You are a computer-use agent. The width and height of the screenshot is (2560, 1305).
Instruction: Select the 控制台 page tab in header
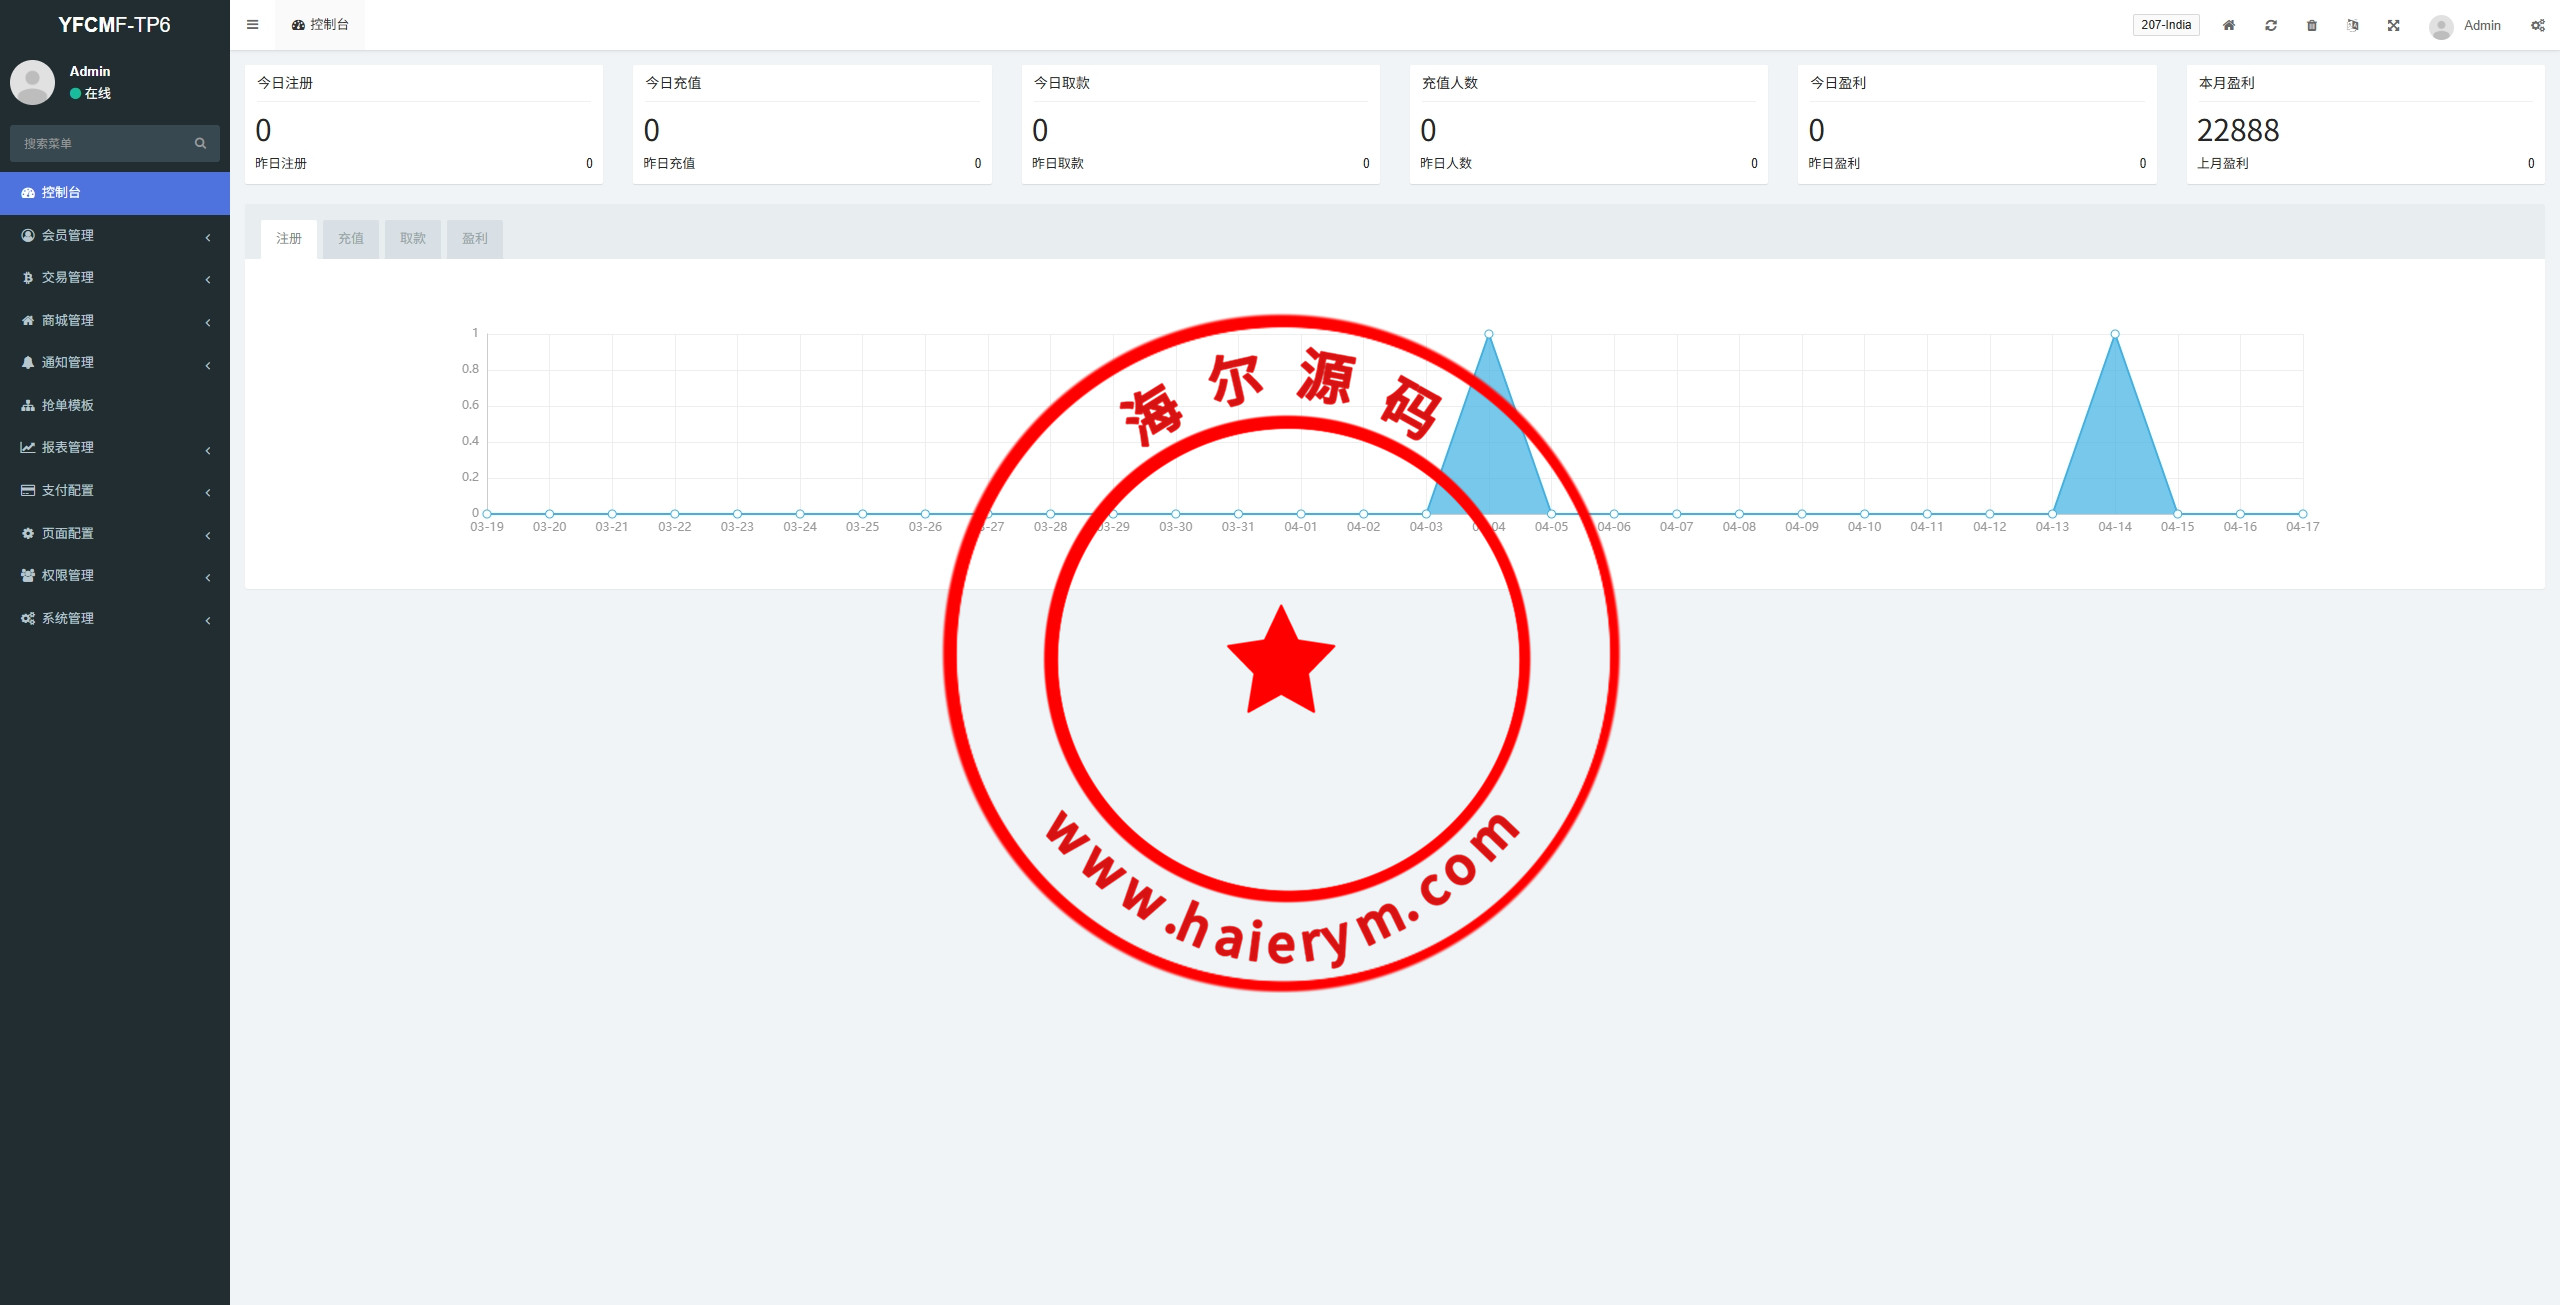tap(320, 25)
